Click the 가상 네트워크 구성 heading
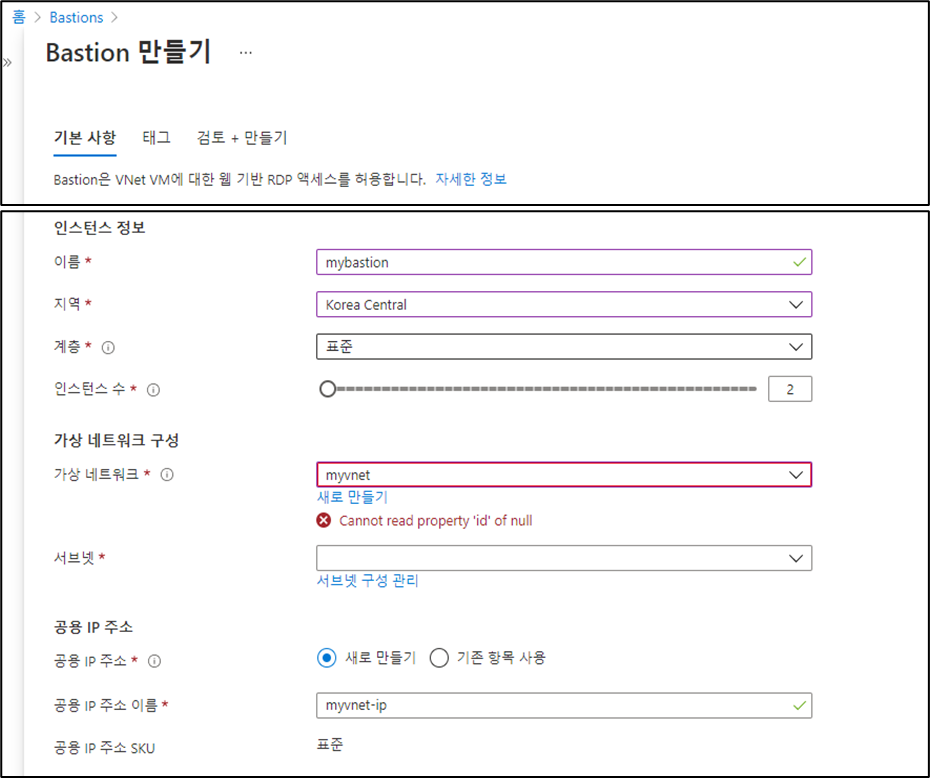The image size is (930, 778). click(x=116, y=440)
